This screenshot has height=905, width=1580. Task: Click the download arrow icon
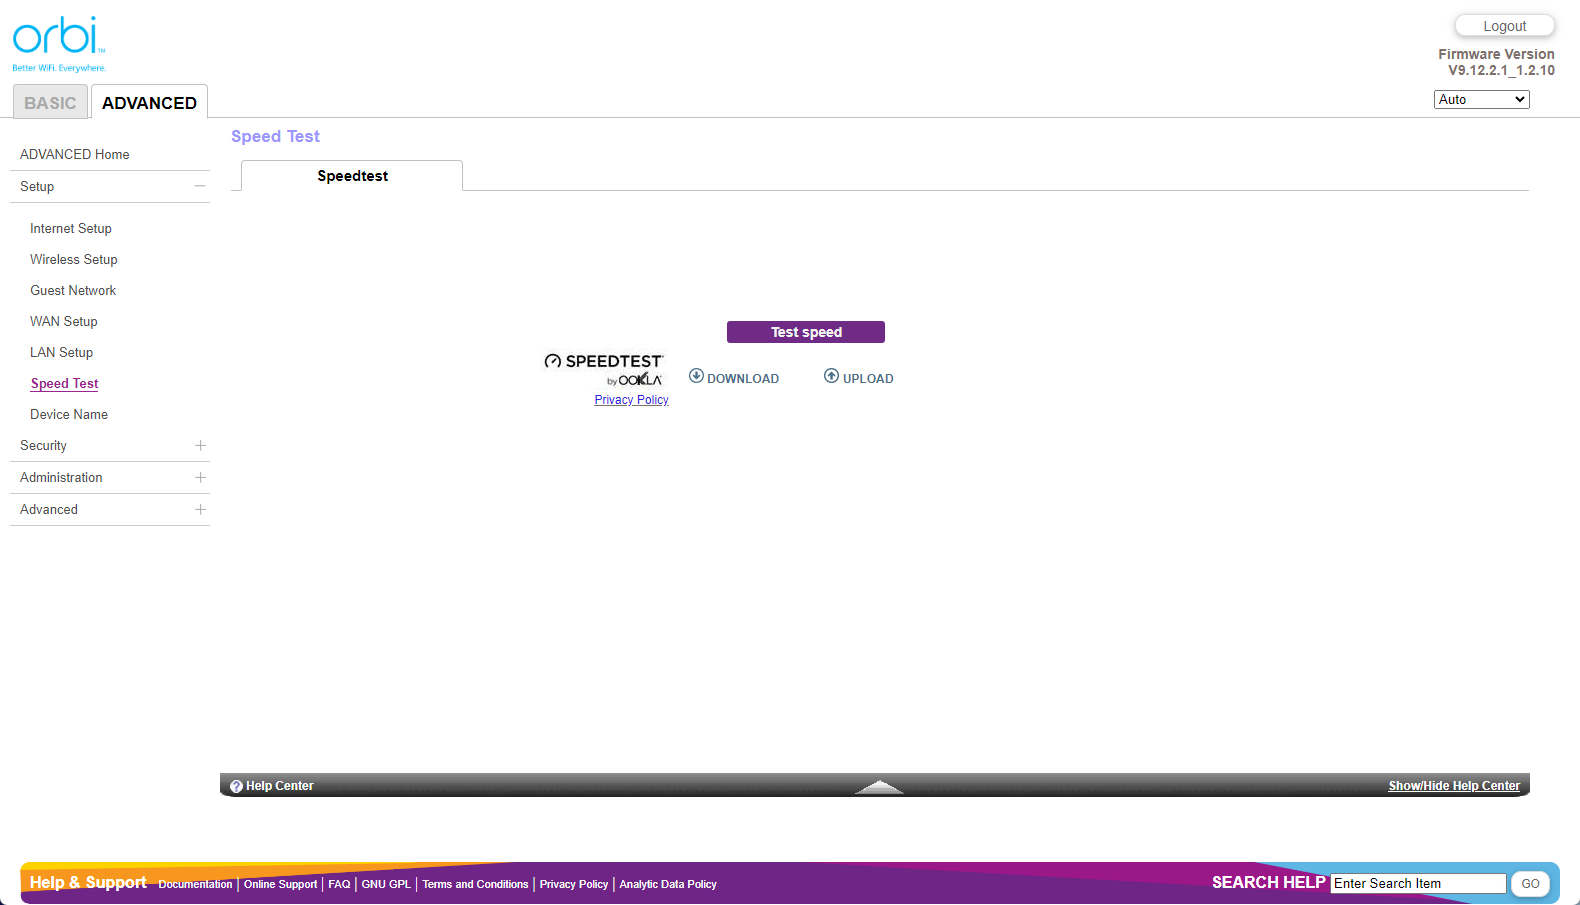696,376
